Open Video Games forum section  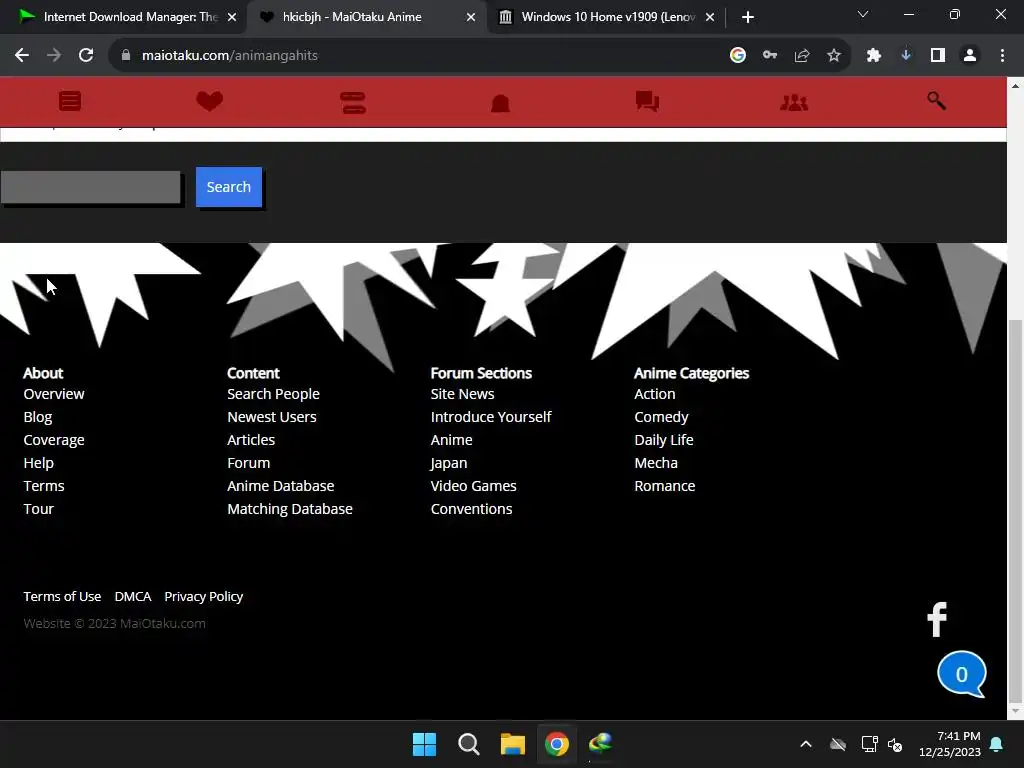pyautogui.click(x=473, y=486)
